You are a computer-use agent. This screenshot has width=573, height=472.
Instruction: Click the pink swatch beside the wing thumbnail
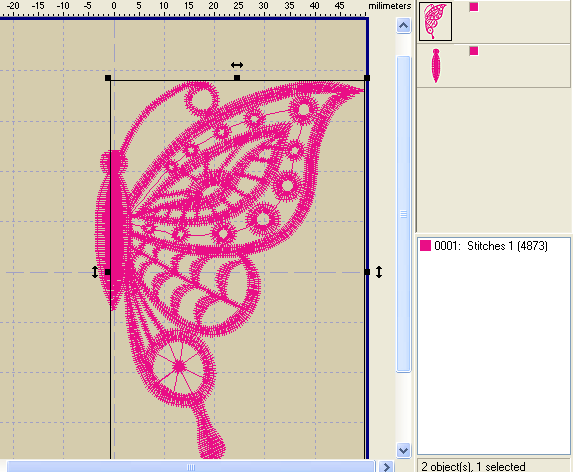pyautogui.click(x=474, y=7)
